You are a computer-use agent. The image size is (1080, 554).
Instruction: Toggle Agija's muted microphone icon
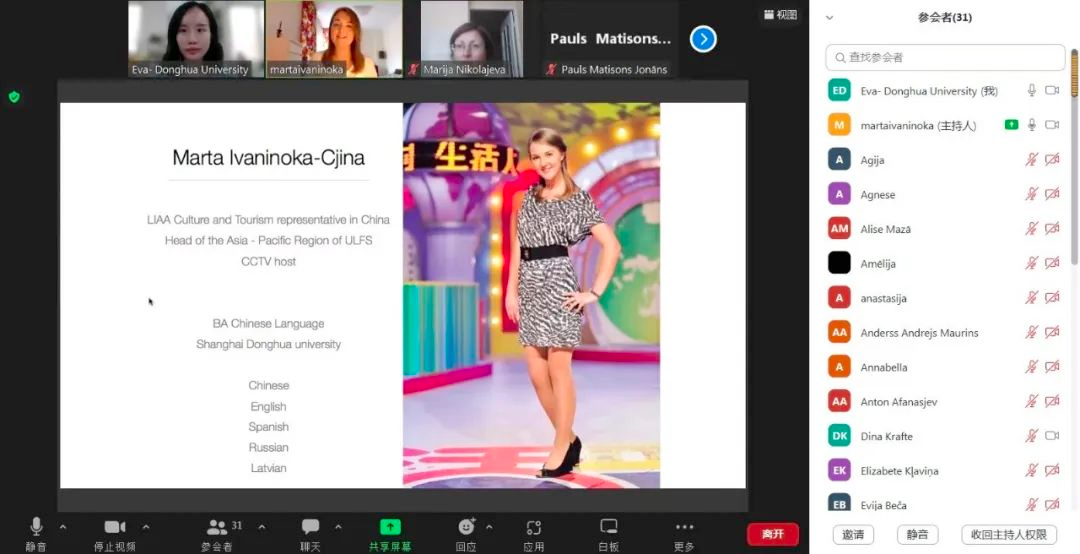click(1032, 159)
